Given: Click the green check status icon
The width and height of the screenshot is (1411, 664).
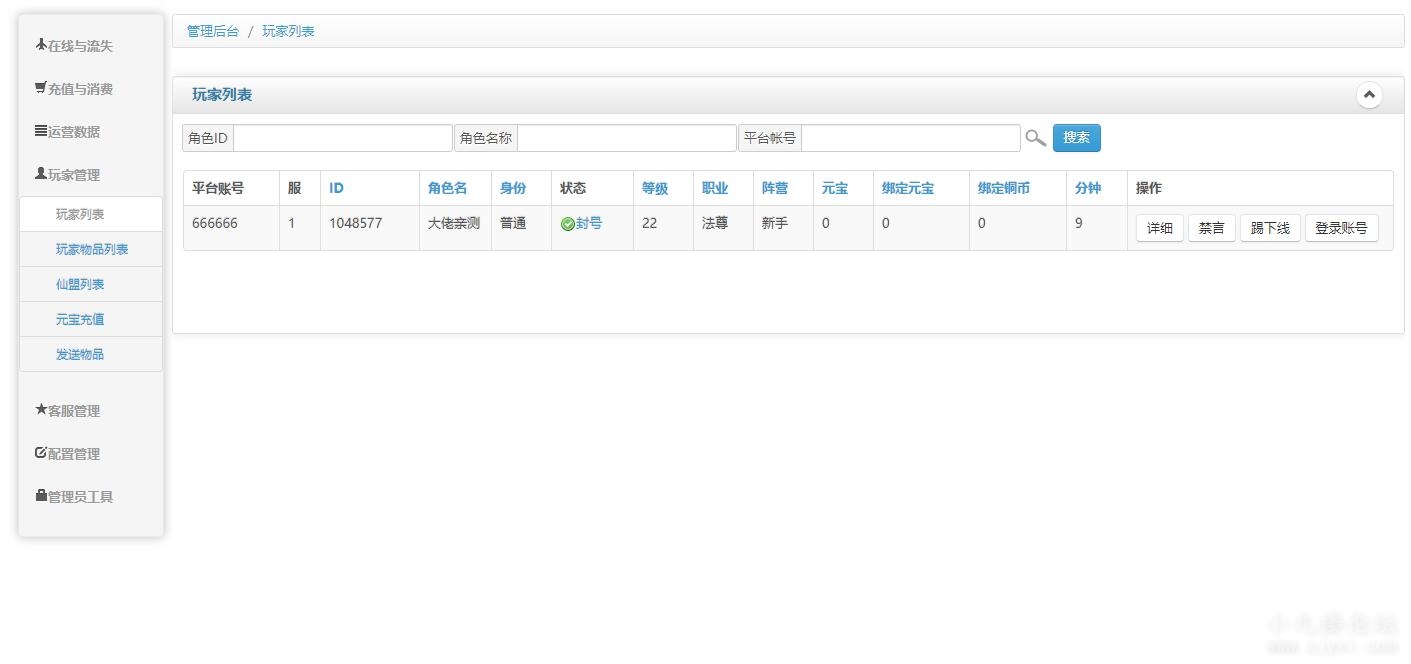Looking at the screenshot, I should [567, 224].
